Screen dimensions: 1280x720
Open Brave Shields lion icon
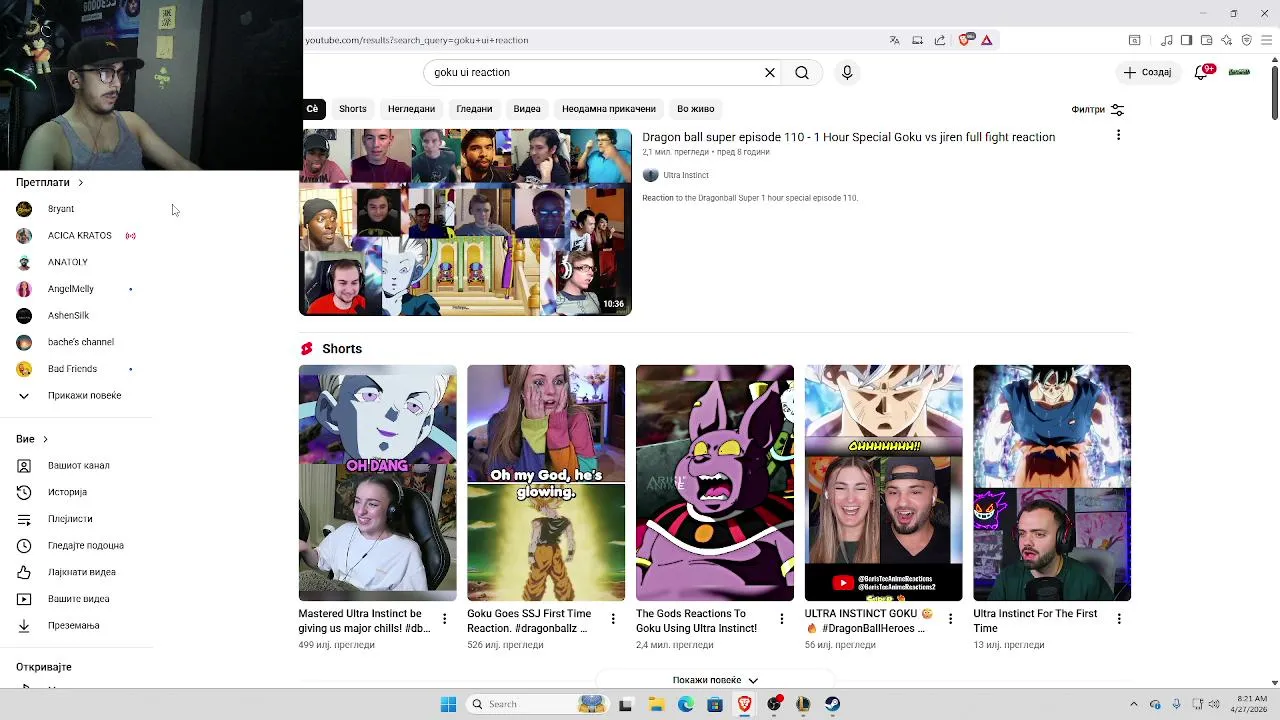[x=964, y=40]
